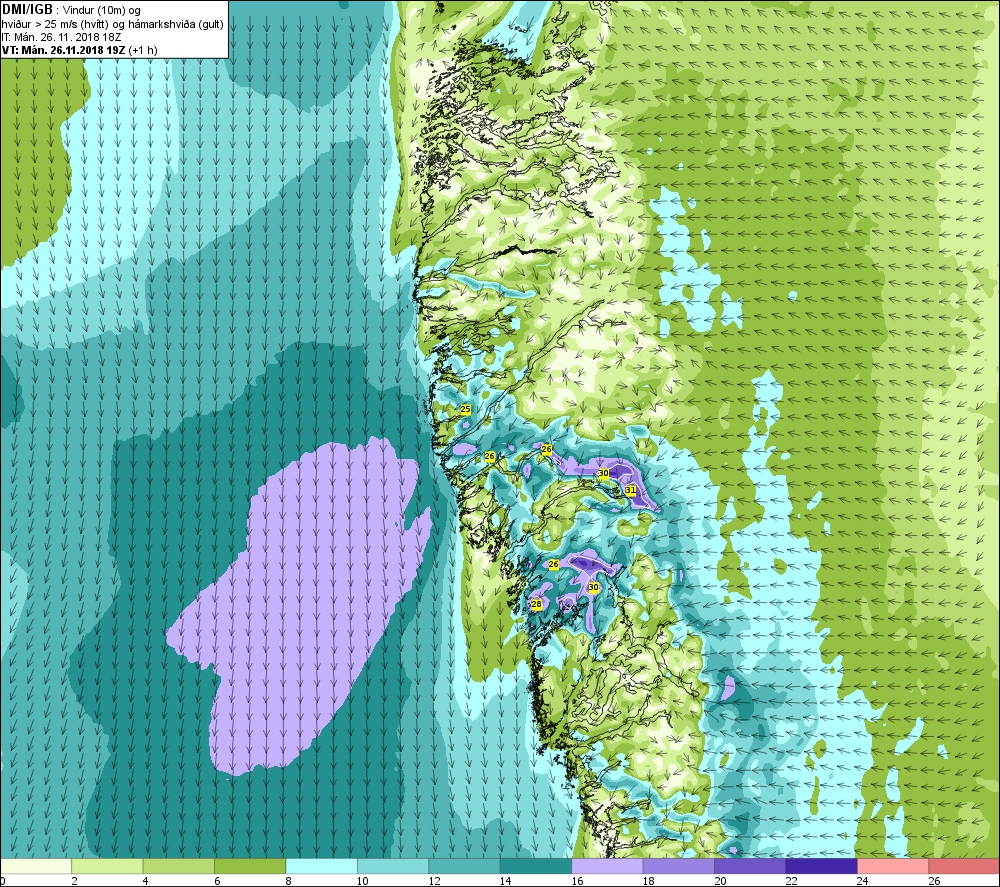
Task: Click the 12–14 m/s teal legend swatch
Action: coord(464,866)
